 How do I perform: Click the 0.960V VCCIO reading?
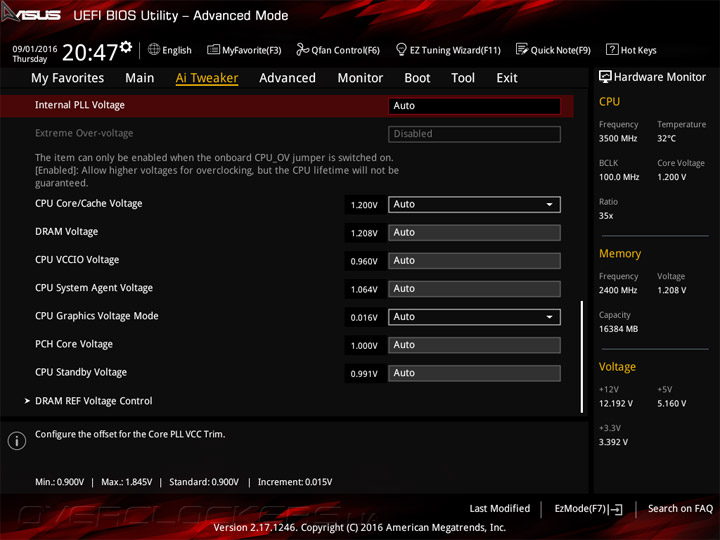(x=364, y=261)
